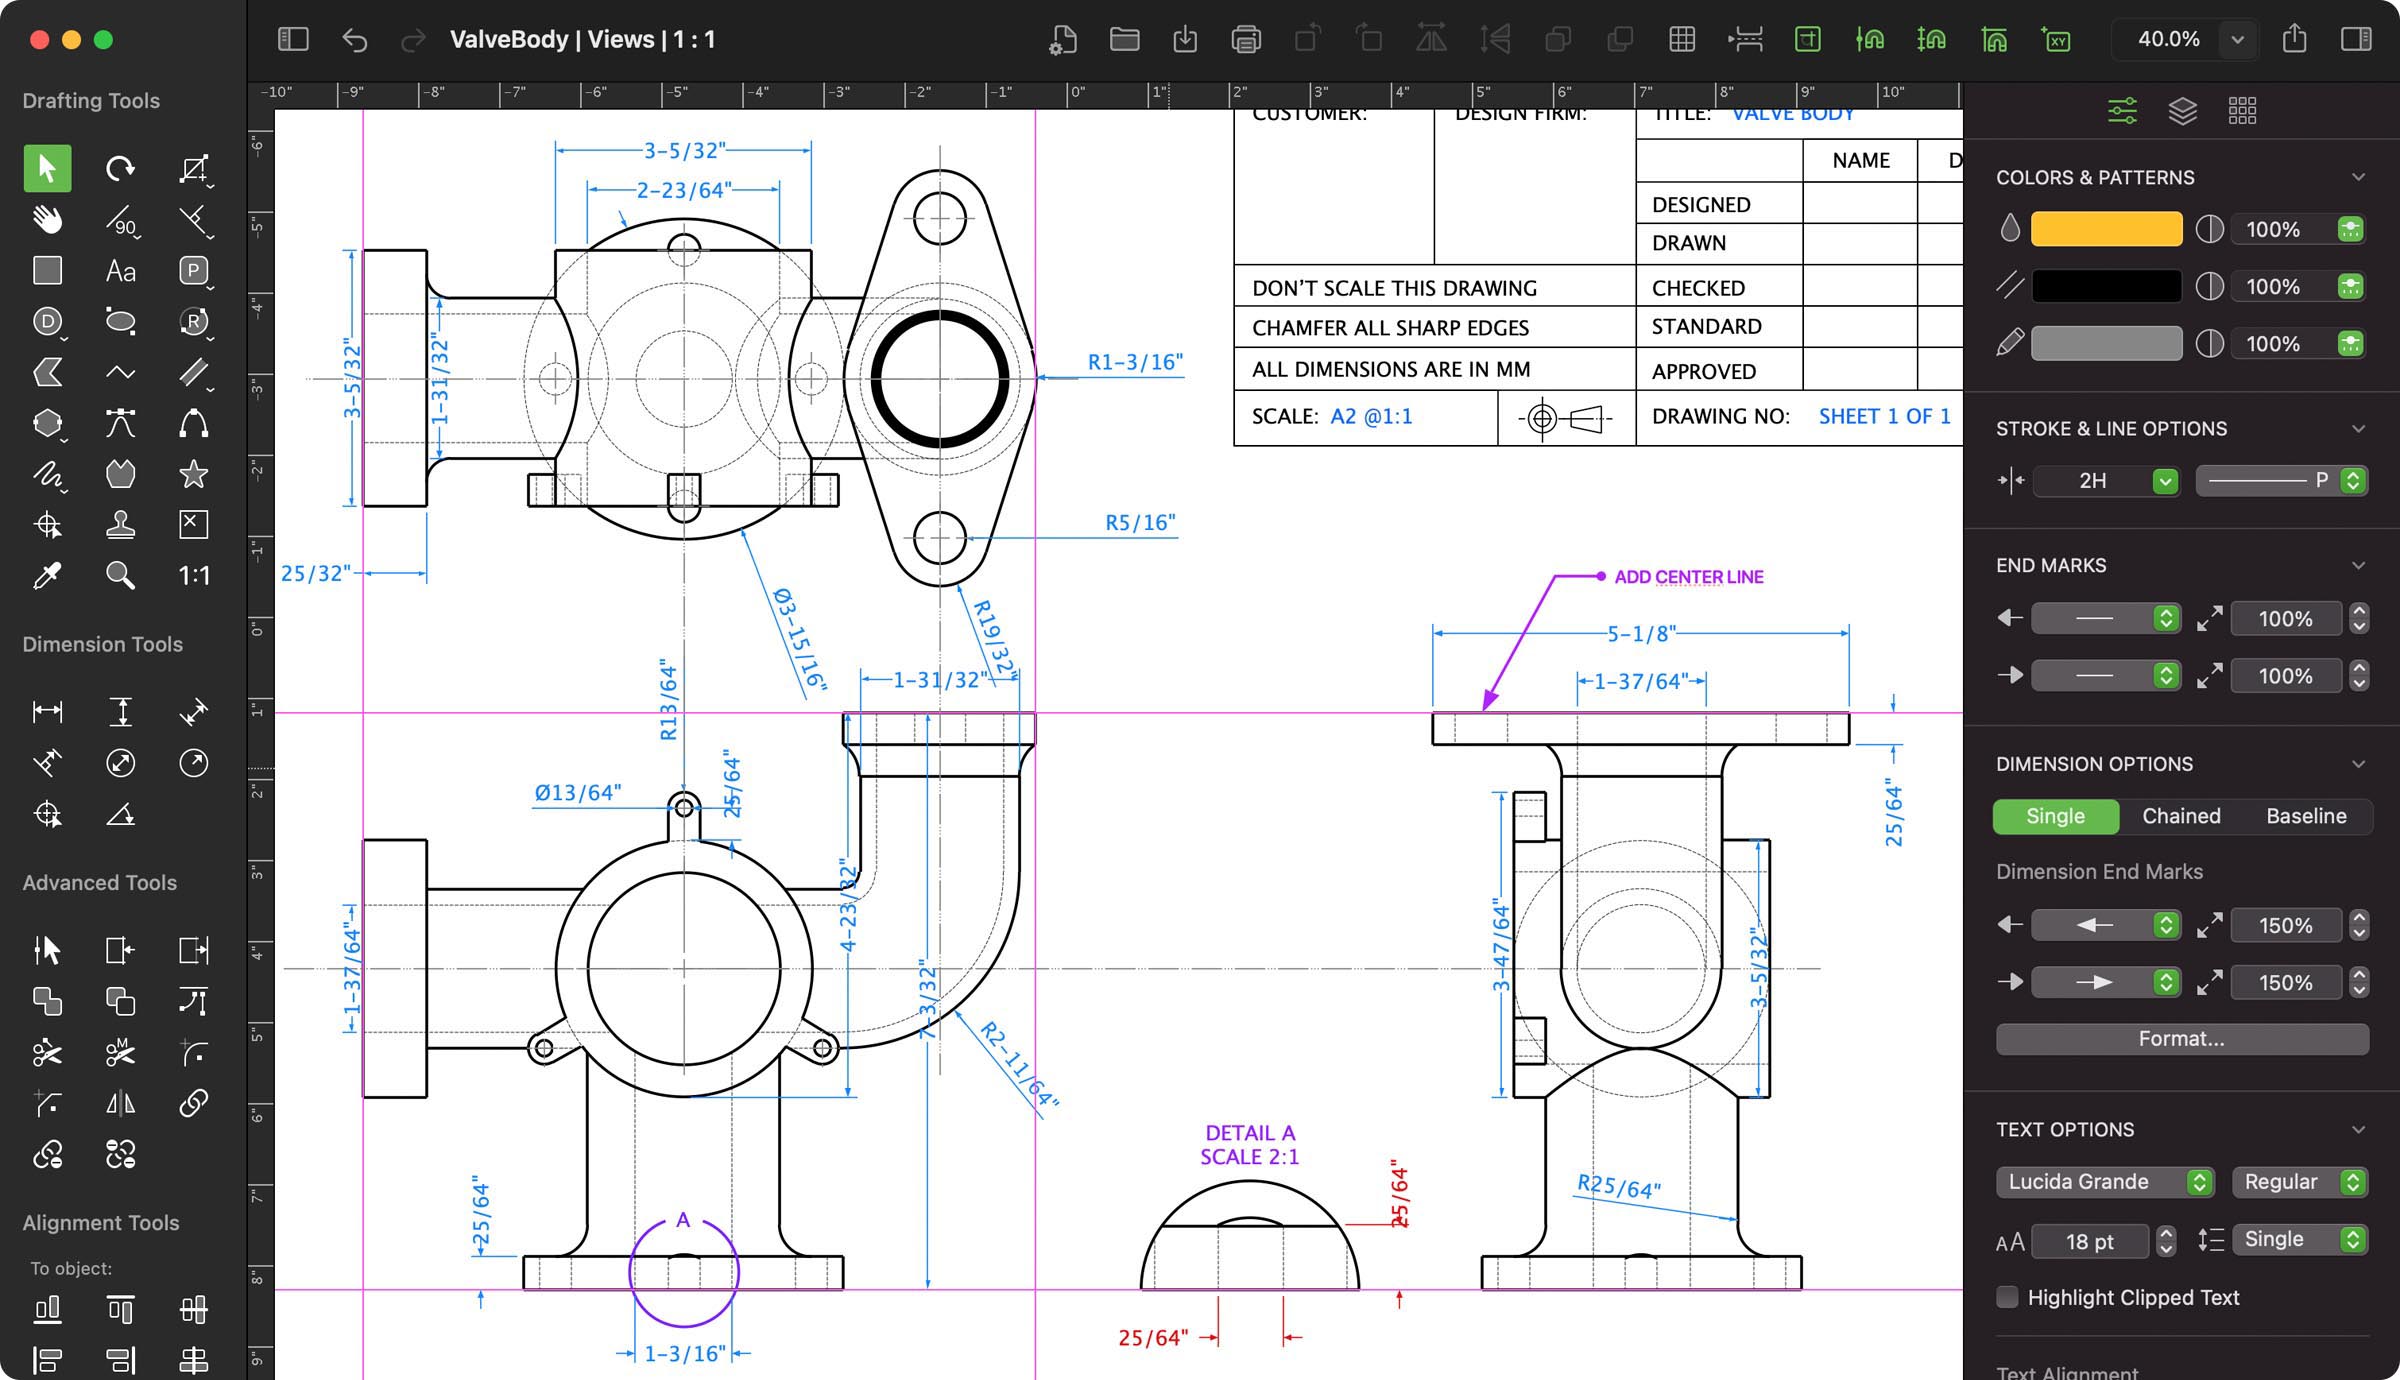Click the Format... button

[x=2181, y=1039]
